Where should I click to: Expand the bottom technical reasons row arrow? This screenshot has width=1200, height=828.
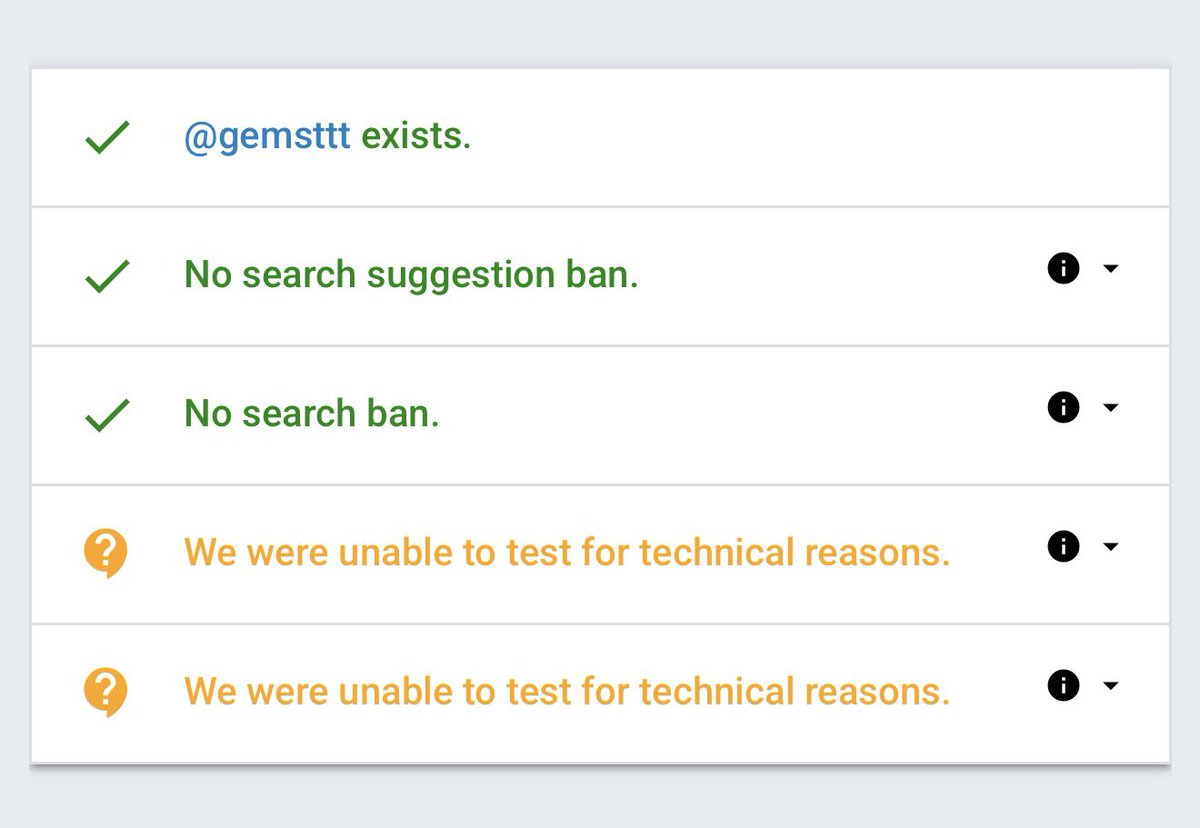[1110, 686]
